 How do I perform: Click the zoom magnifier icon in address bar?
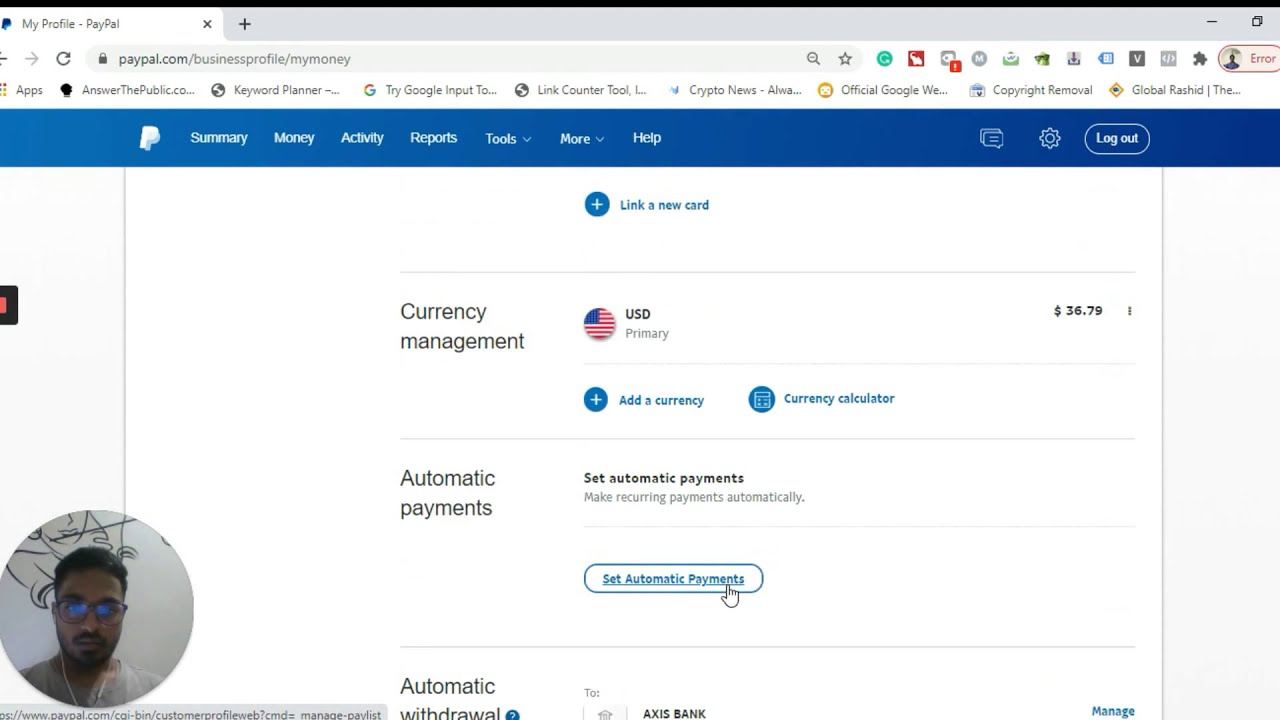(813, 59)
